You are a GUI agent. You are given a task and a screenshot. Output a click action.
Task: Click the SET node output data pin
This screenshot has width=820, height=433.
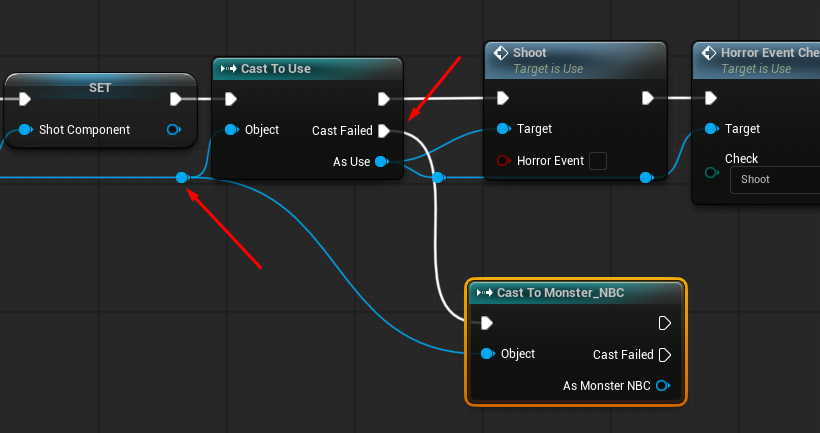point(174,130)
